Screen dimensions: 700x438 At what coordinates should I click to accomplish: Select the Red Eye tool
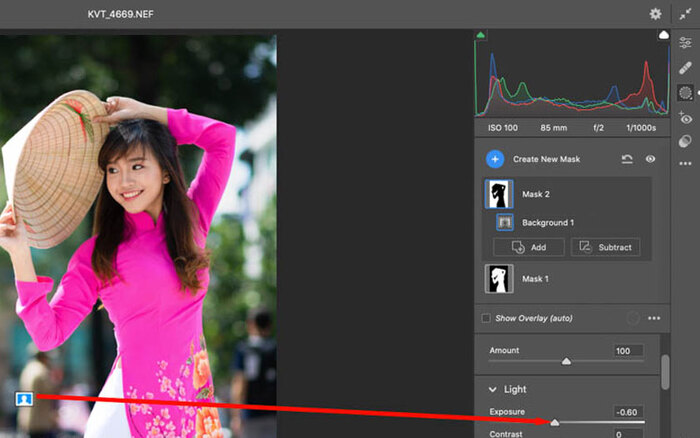pos(685,118)
